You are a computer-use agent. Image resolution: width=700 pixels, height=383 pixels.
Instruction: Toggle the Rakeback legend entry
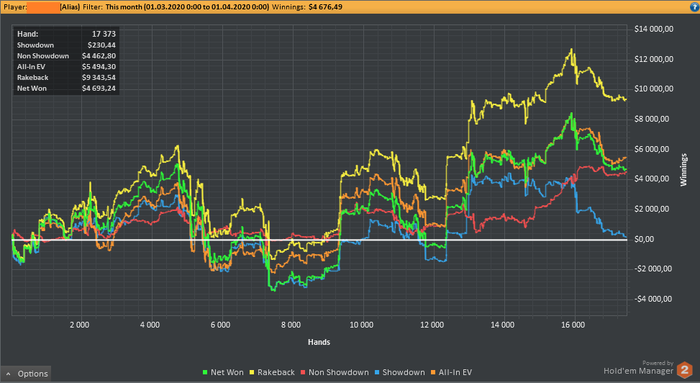[272, 372]
